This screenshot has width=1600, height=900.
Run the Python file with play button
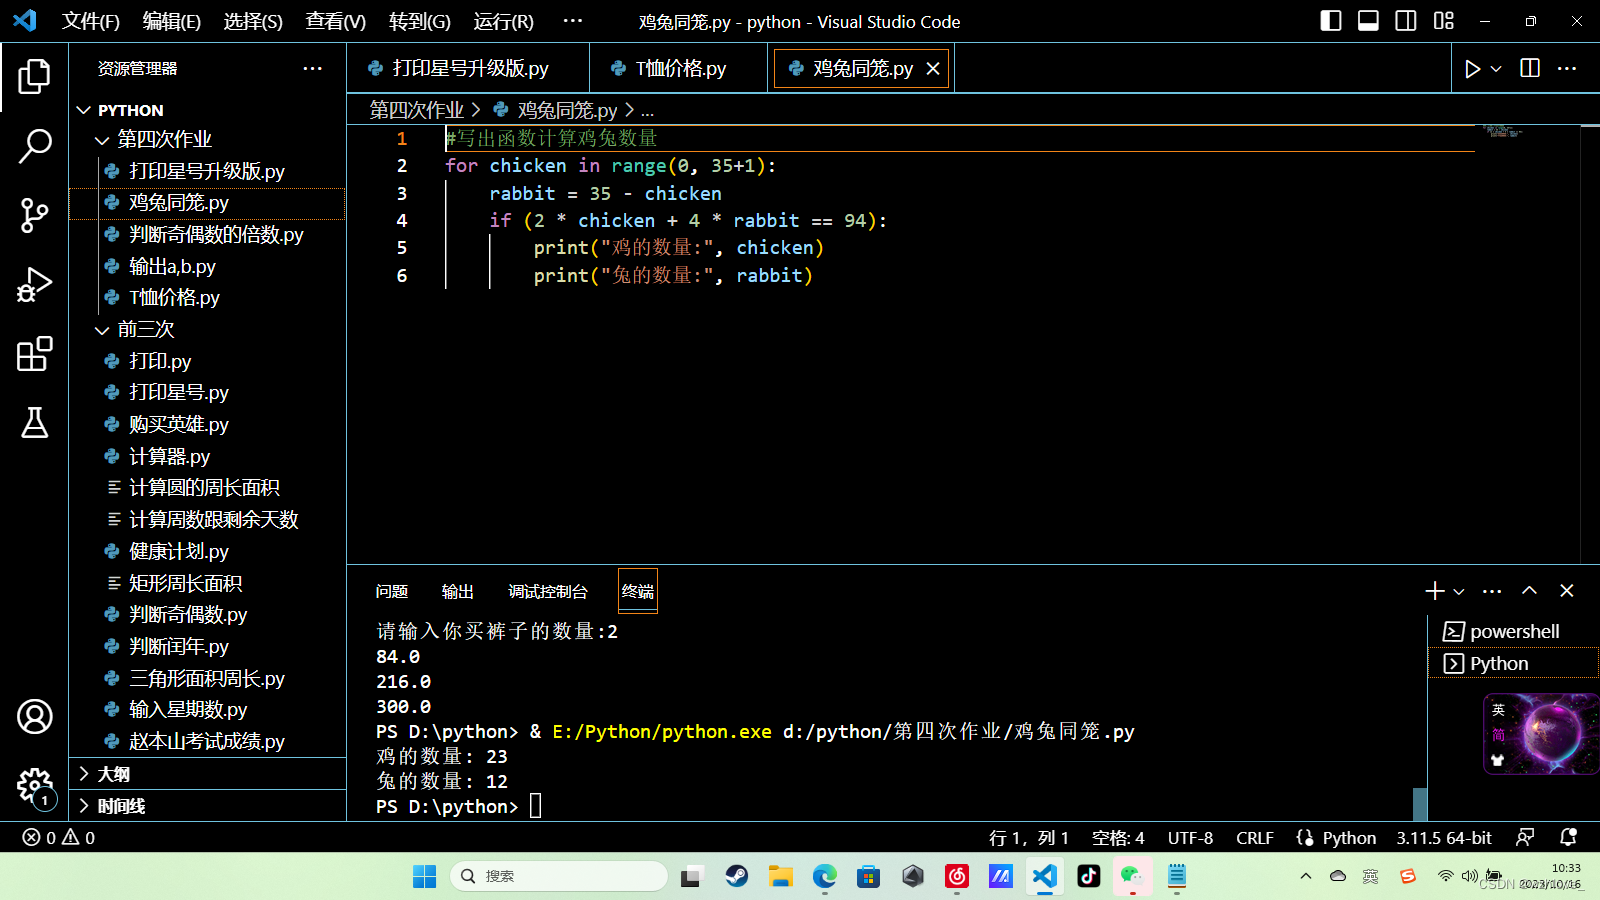[1472, 69]
